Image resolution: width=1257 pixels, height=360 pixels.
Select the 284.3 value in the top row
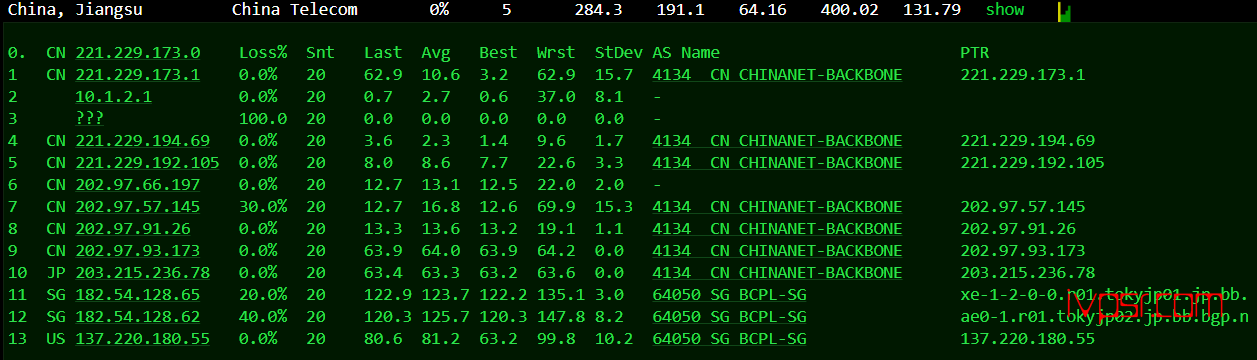[597, 9]
